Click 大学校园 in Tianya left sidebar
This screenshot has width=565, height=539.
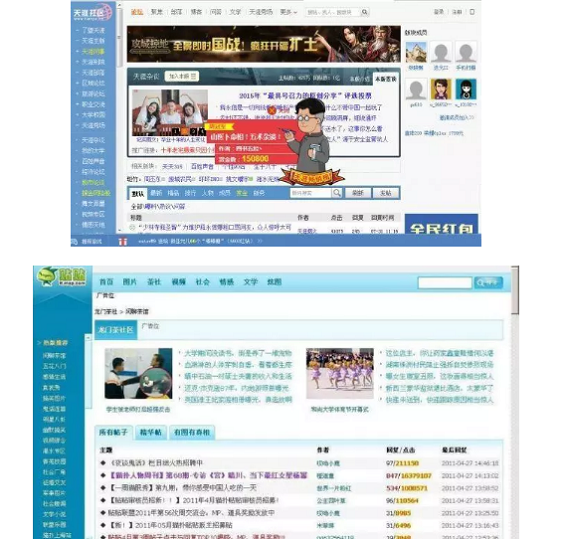tap(93, 115)
